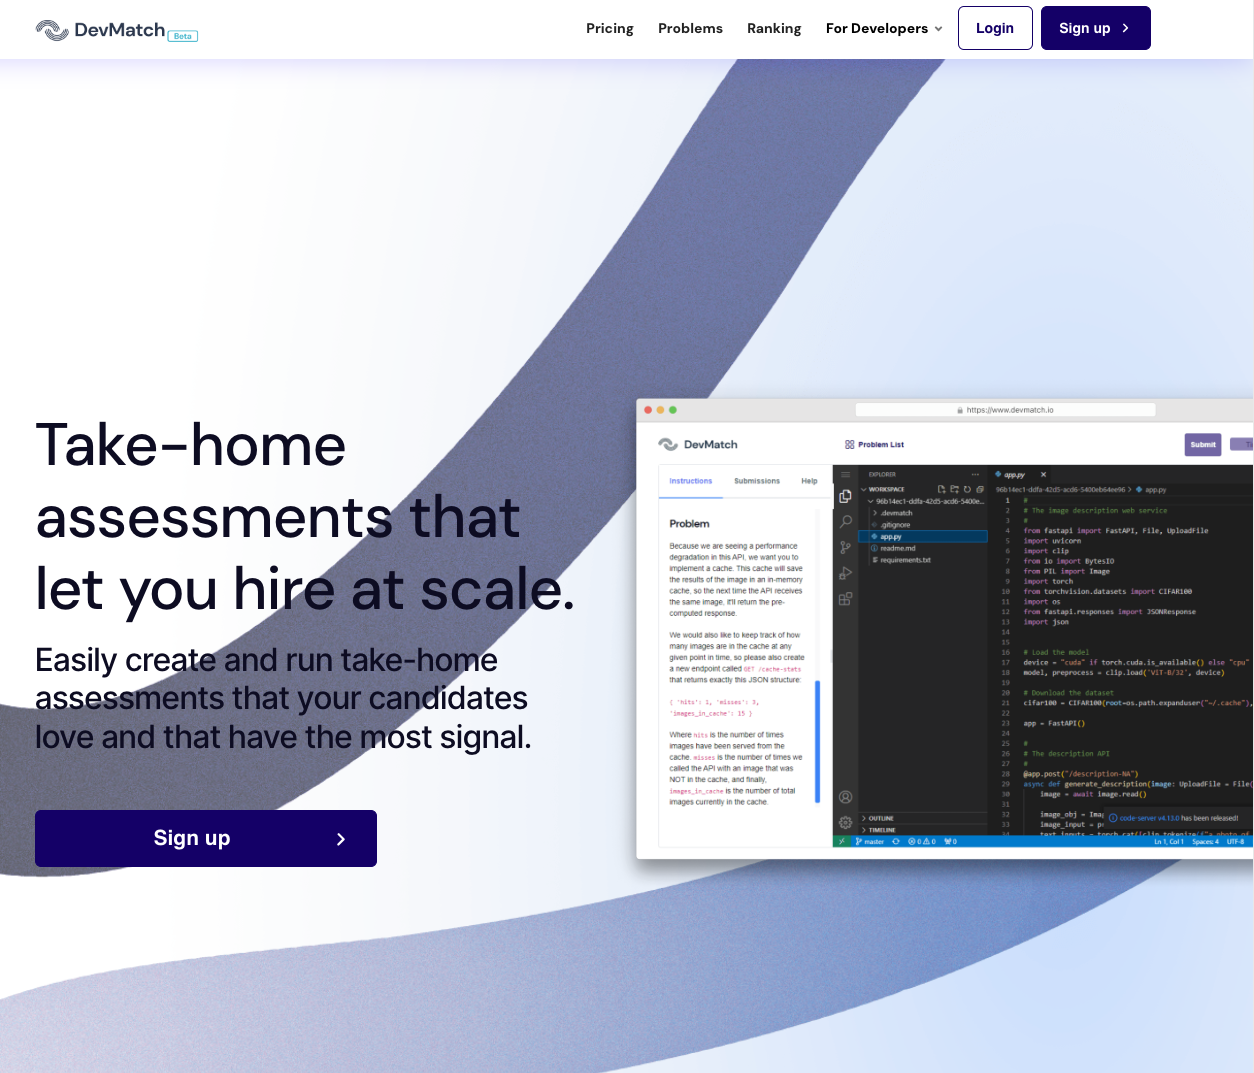
Task: Open the Source Control icon in the activity bar
Action: point(846,547)
